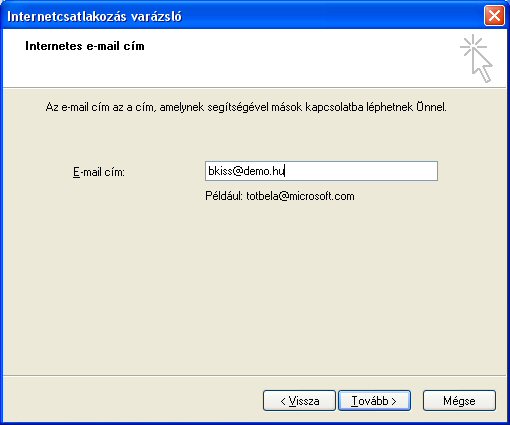Proceed with the Tovább button
The image size is (510, 425).
[374, 400]
